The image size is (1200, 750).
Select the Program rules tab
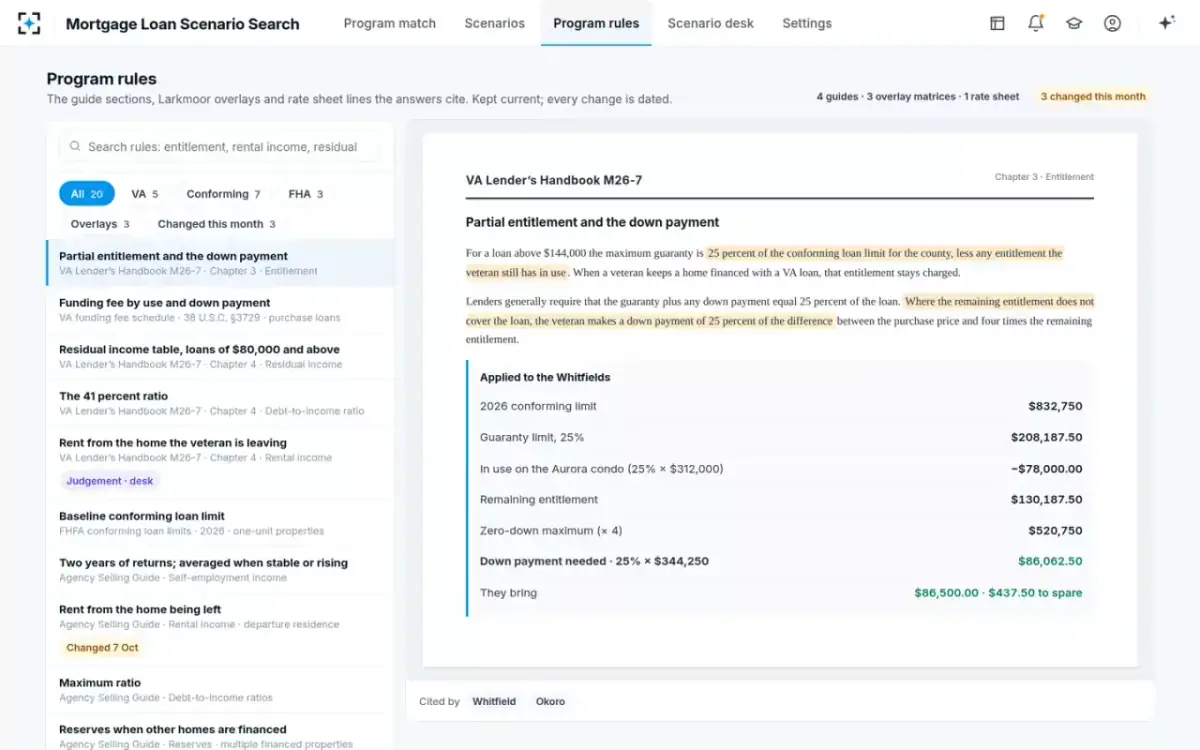click(x=596, y=23)
